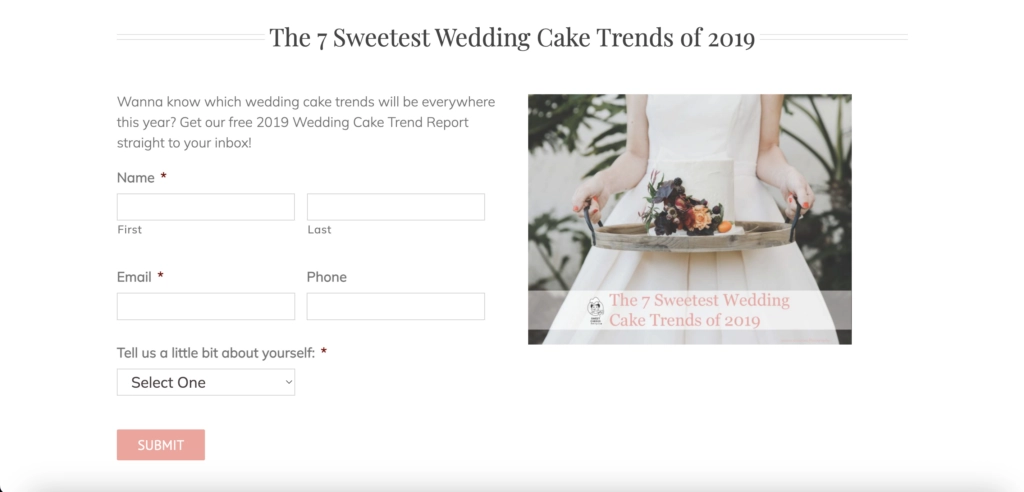This screenshot has height=492, width=1024.
Task: Click the "Phone" field label
Action: (x=327, y=277)
